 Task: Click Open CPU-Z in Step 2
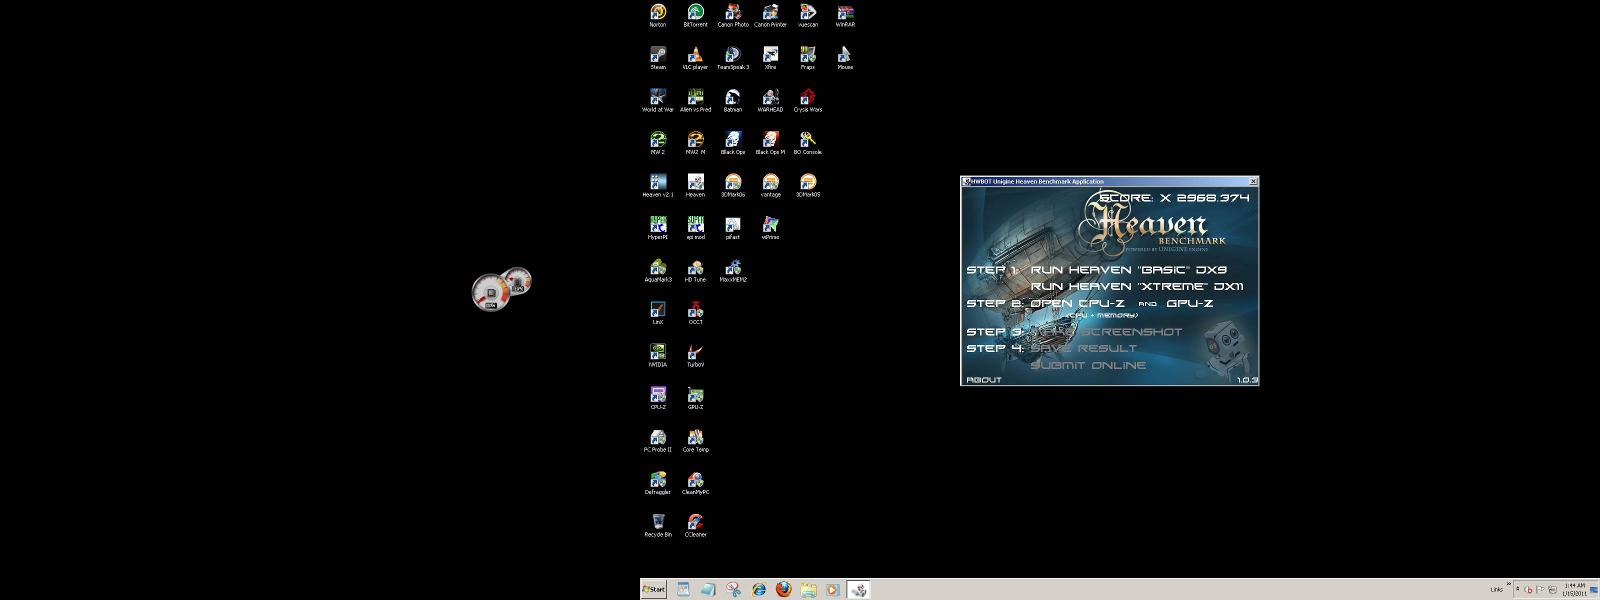pos(1077,304)
